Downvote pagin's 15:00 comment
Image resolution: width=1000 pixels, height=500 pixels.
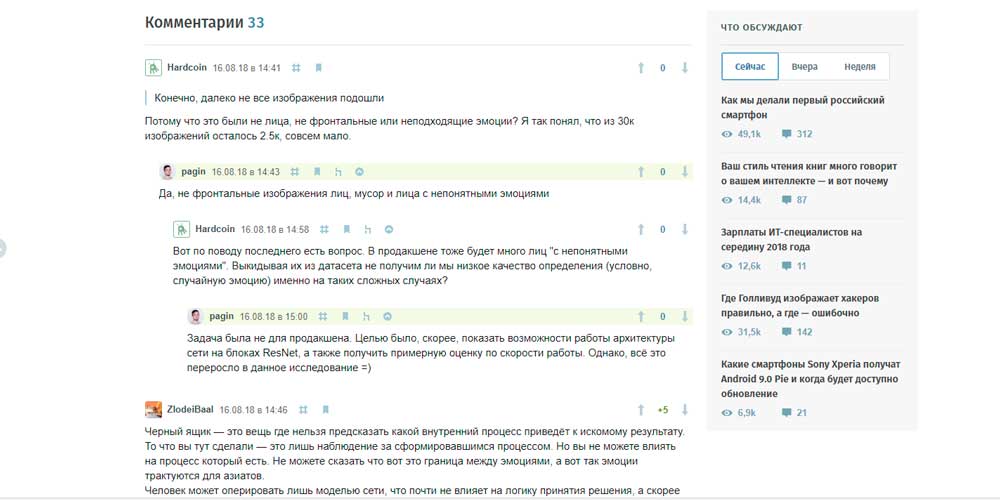click(685, 316)
